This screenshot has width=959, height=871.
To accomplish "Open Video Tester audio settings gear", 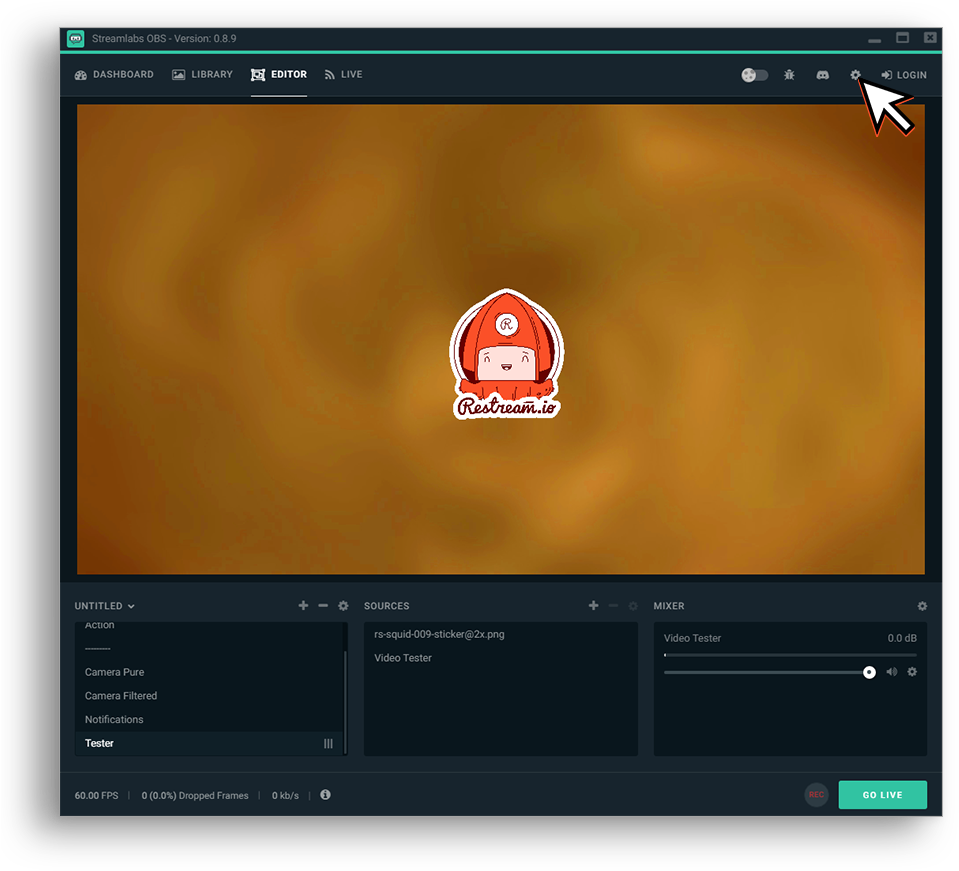I will pyautogui.click(x=912, y=672).
